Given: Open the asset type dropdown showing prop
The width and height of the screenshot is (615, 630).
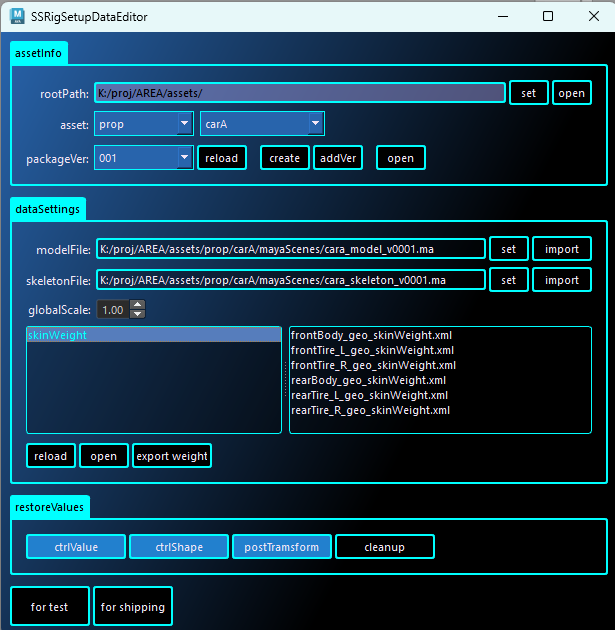Looking at the screenshot, I should tap(143, 124).
